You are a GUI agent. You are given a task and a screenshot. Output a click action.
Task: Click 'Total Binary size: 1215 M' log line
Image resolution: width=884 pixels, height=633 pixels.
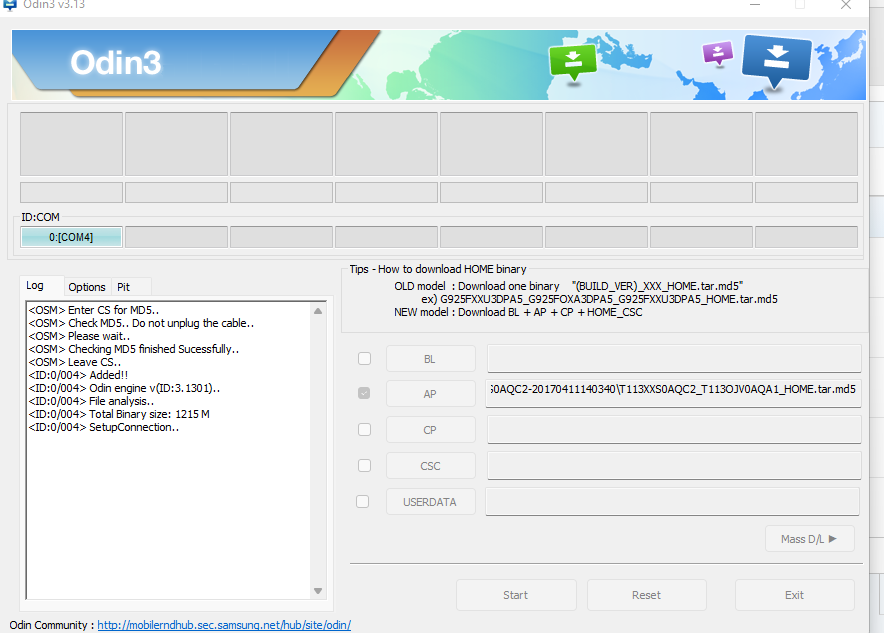[x=119, y=414]
